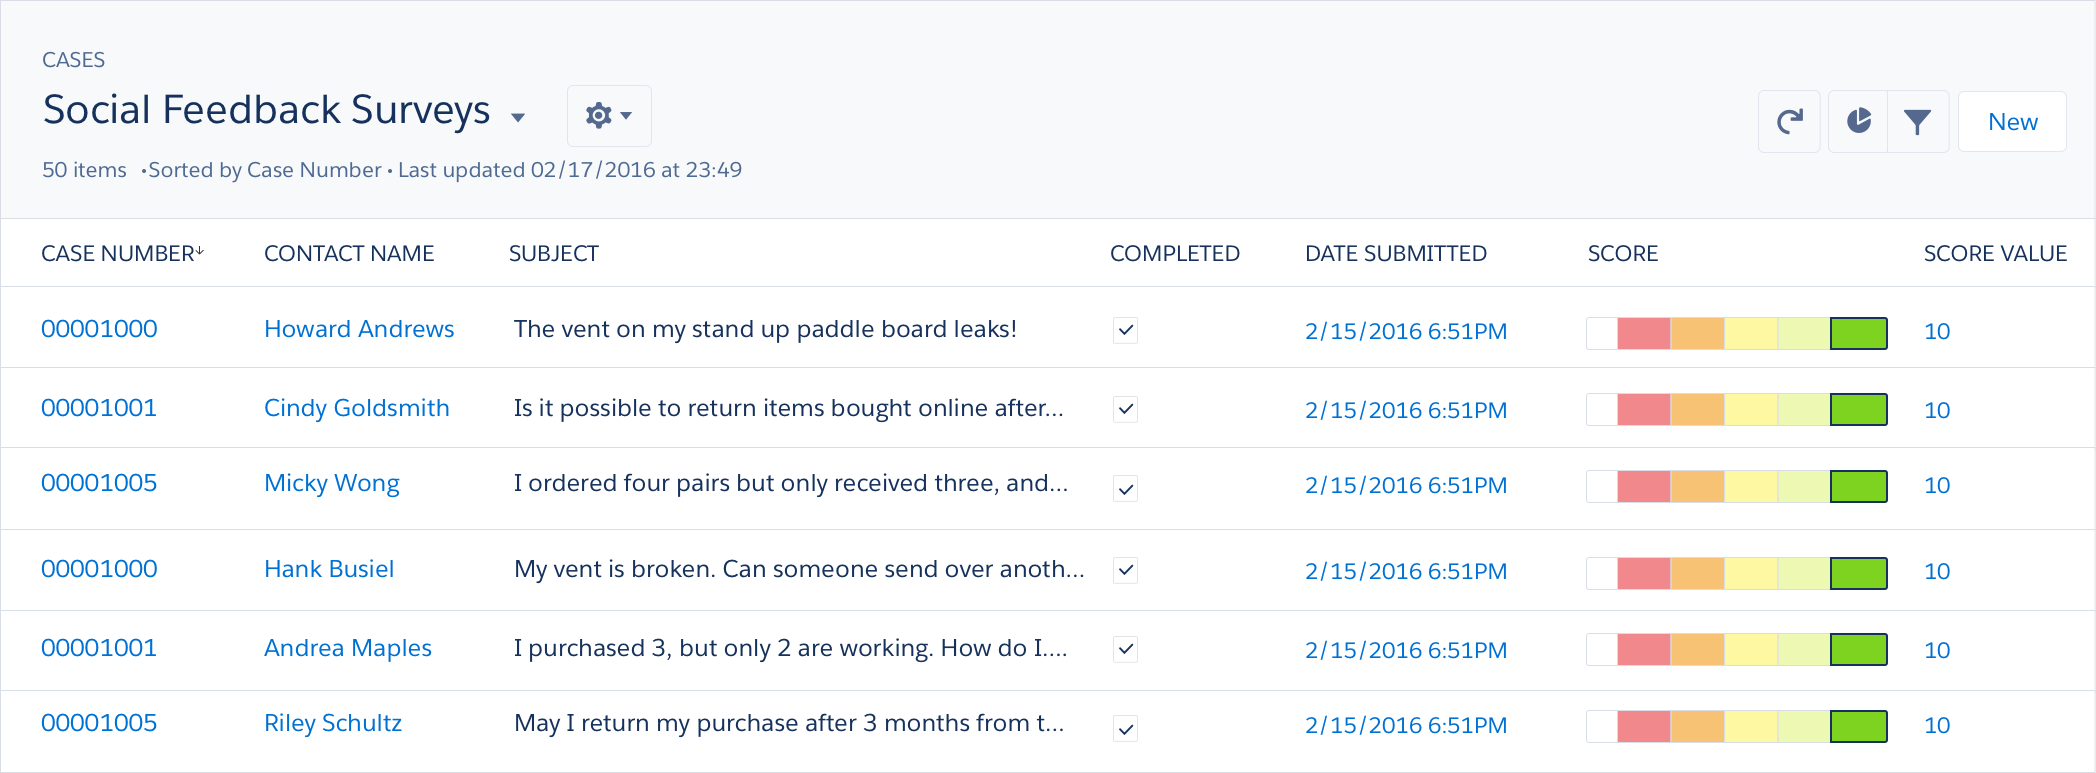Image resolution: width=2096 pixels, height=773 pixels.
Task: Click the New button
Action: pyautogui.click(x=2012, y=122)
